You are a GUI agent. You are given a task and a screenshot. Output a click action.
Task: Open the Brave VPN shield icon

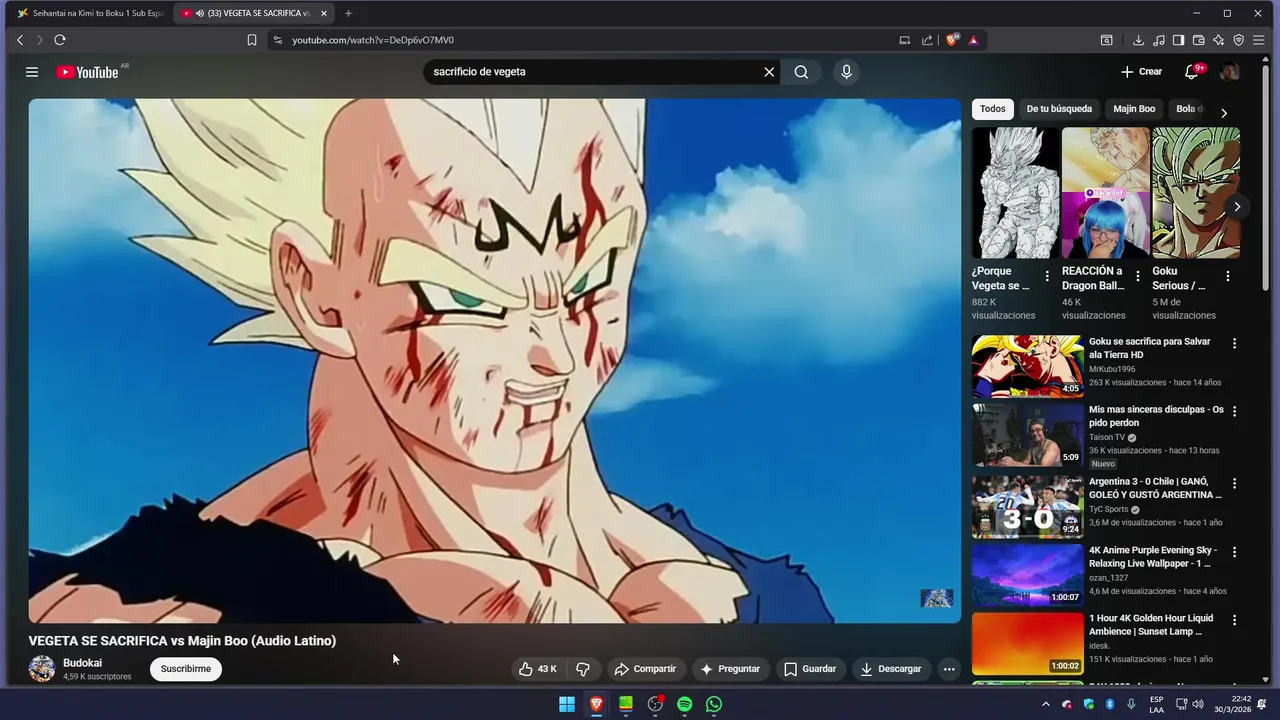tap(1238, 40)
